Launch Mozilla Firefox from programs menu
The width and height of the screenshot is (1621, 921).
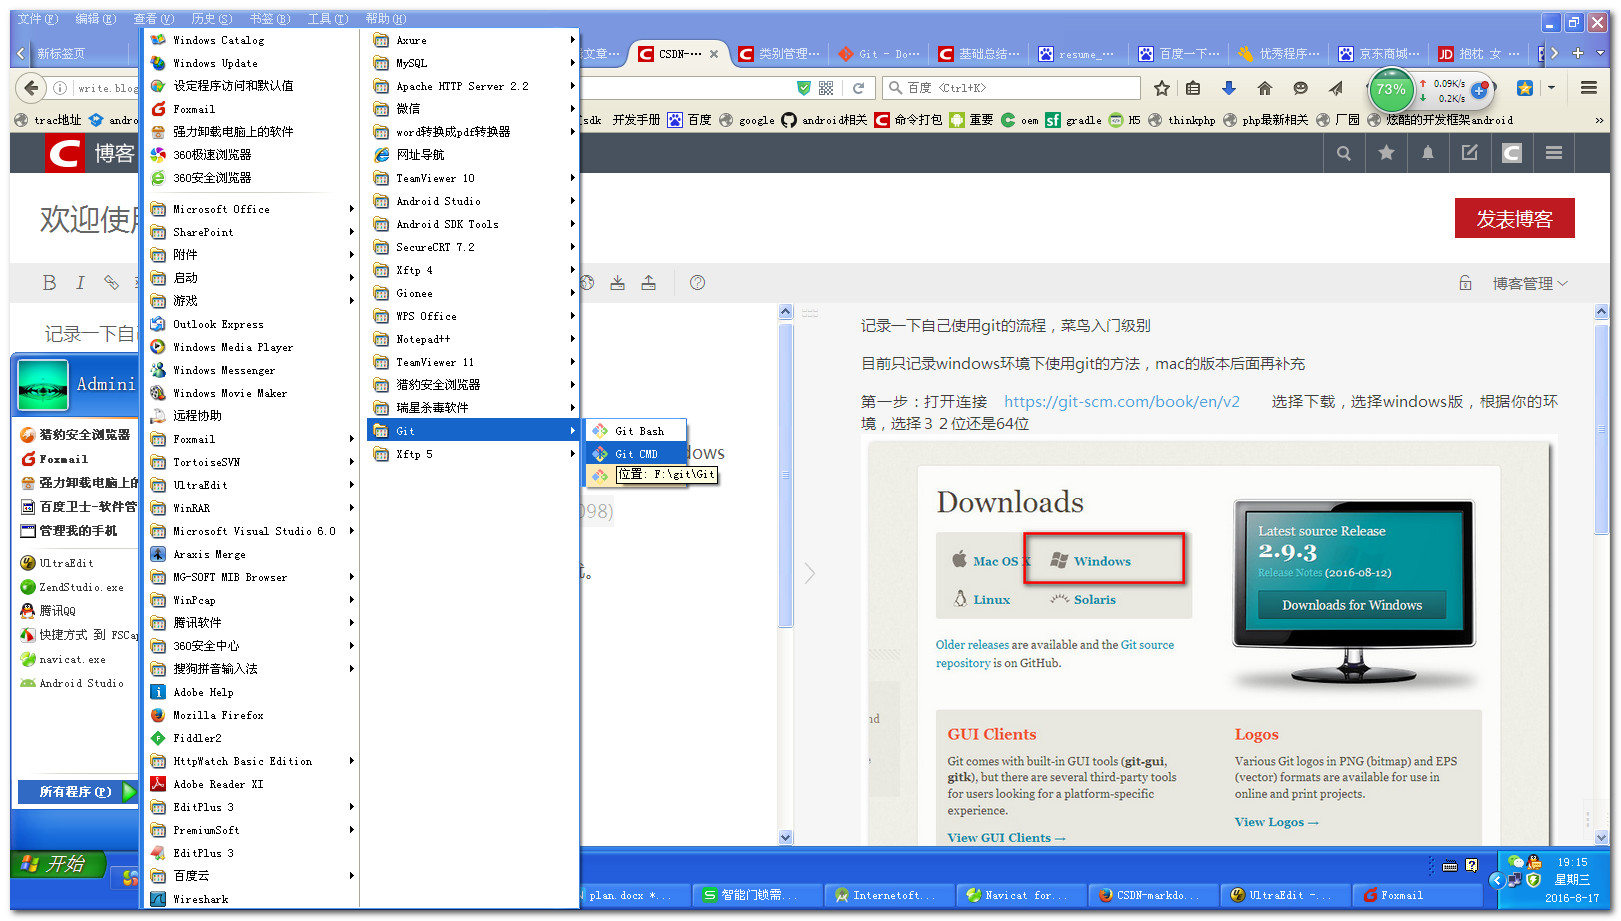252,715
